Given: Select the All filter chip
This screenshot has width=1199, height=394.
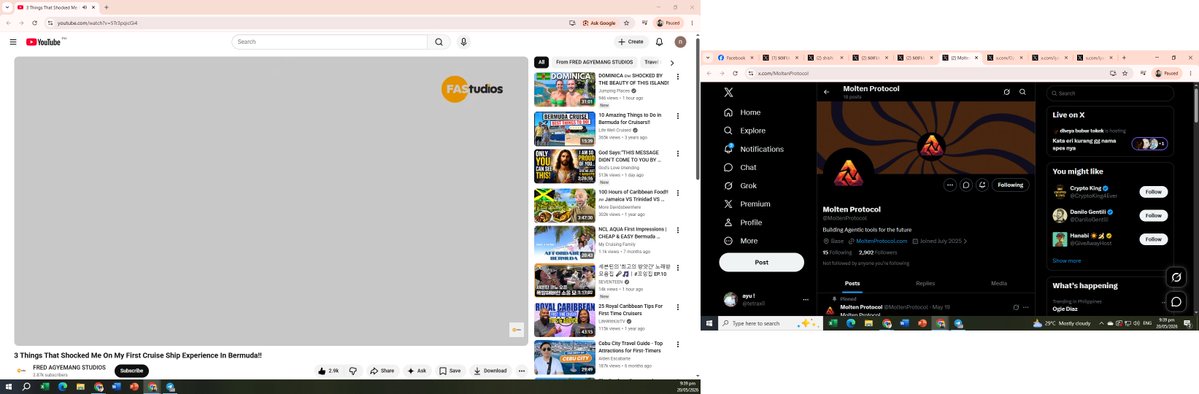Looking at the screenshot, I should [x=541, y=63].
